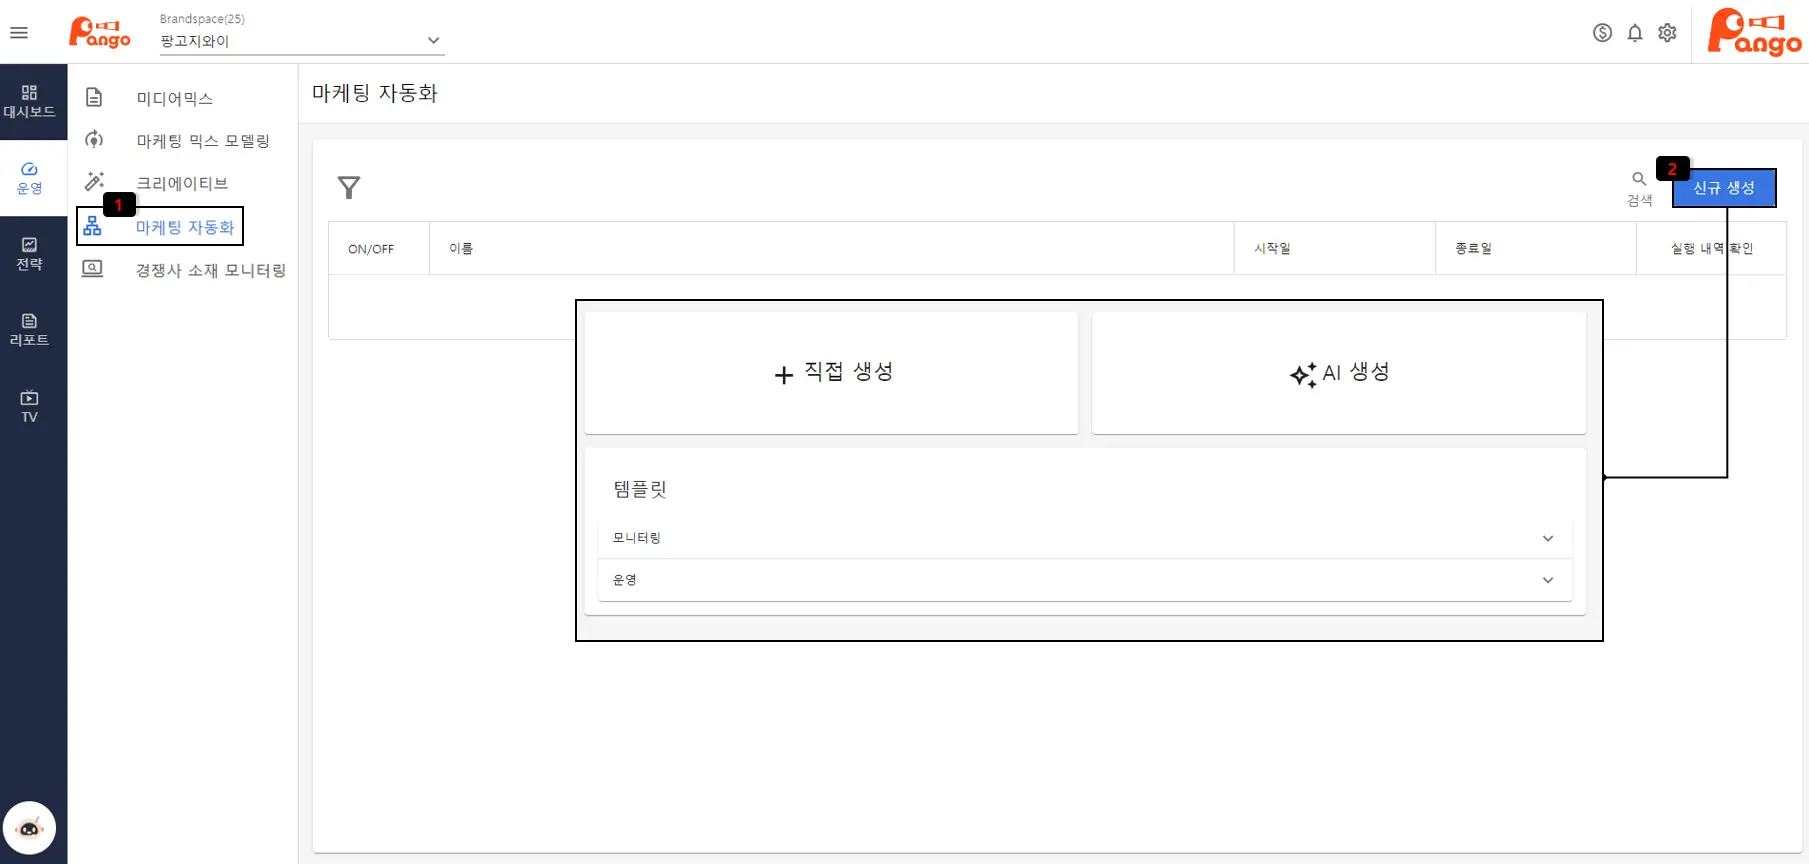The width and height of the screenshot is (1809, 864).
Task: Open the chatbot mascot icon
Action: coord(30,828)
